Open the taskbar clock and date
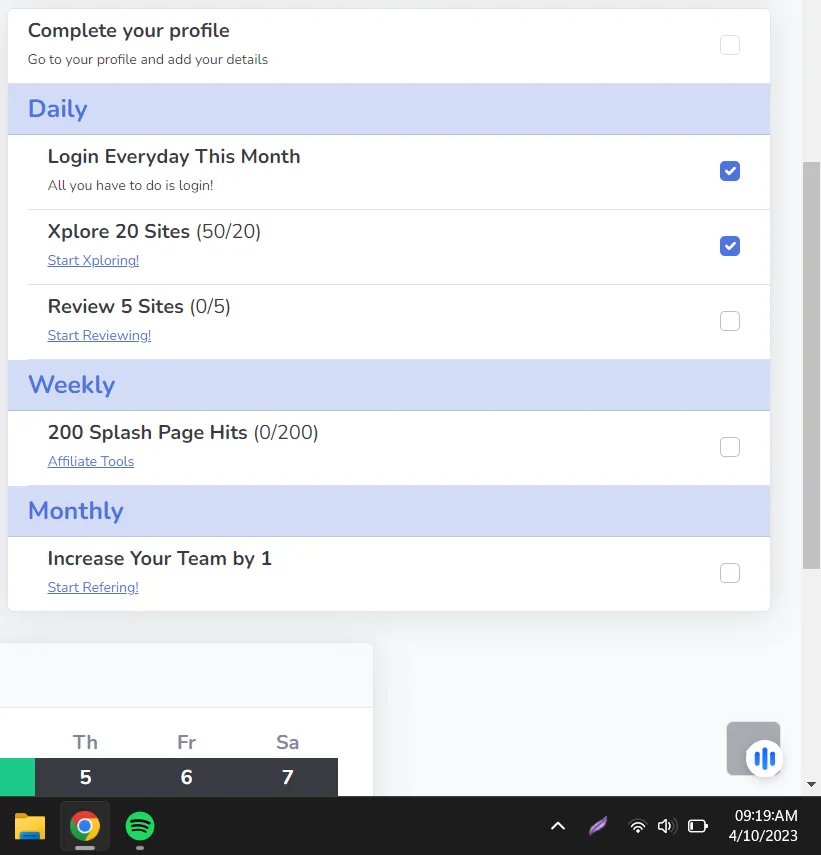 pos(765,826)
